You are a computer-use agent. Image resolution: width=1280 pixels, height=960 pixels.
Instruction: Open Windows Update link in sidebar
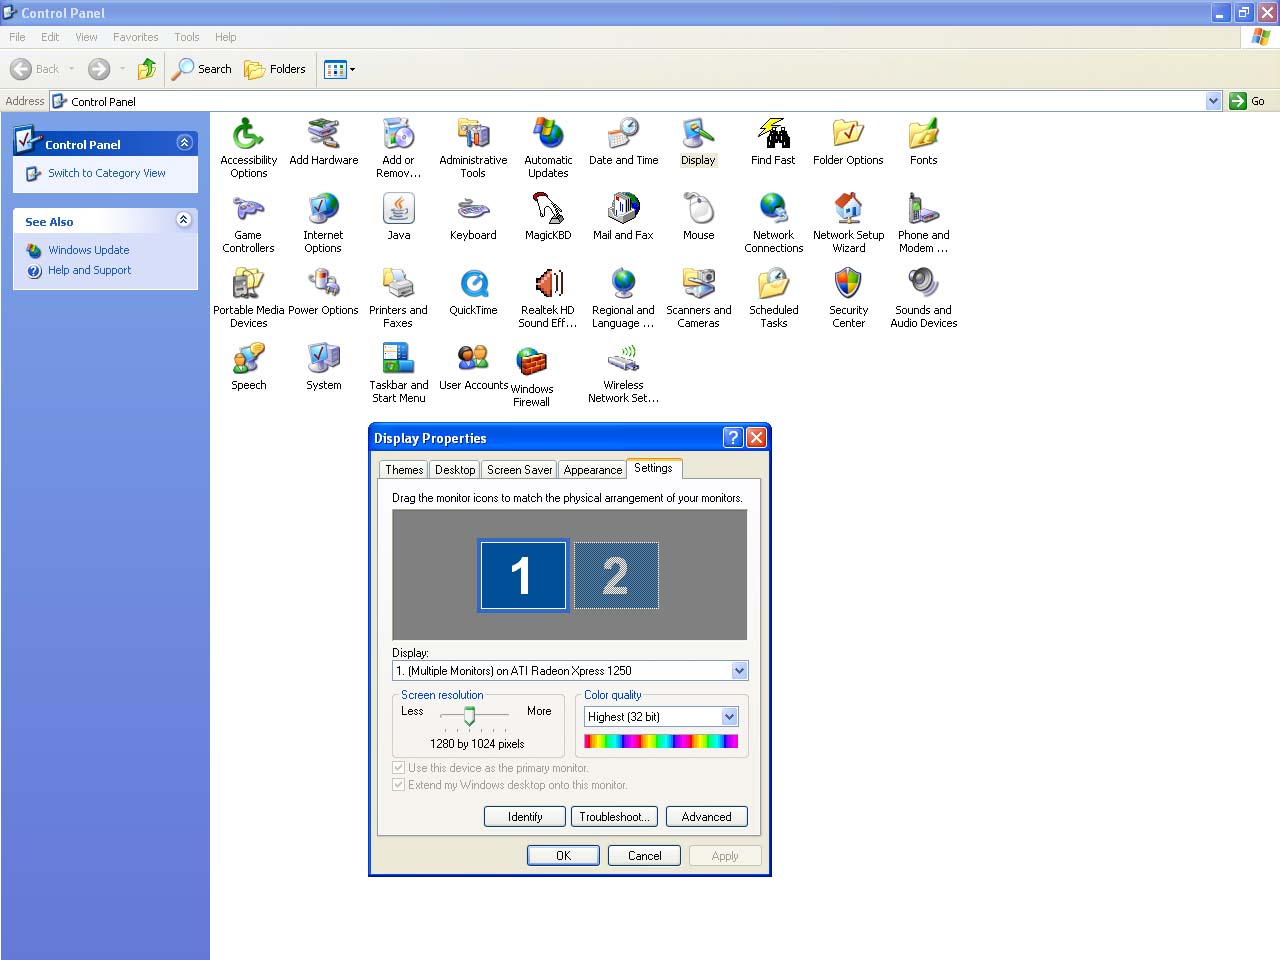click(89, 250)
